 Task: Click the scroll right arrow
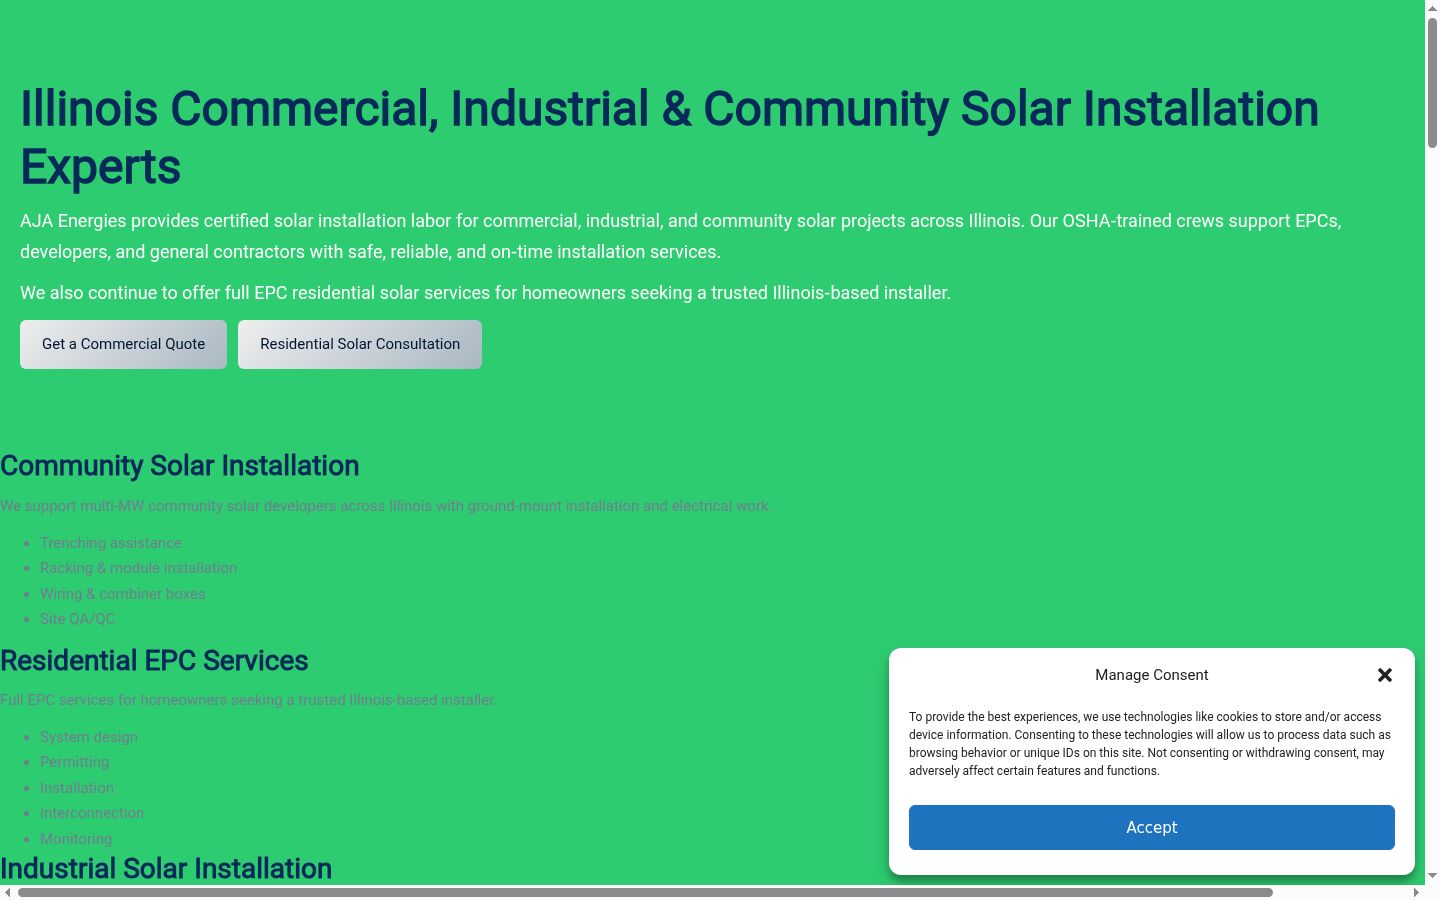pos(1416,892)
